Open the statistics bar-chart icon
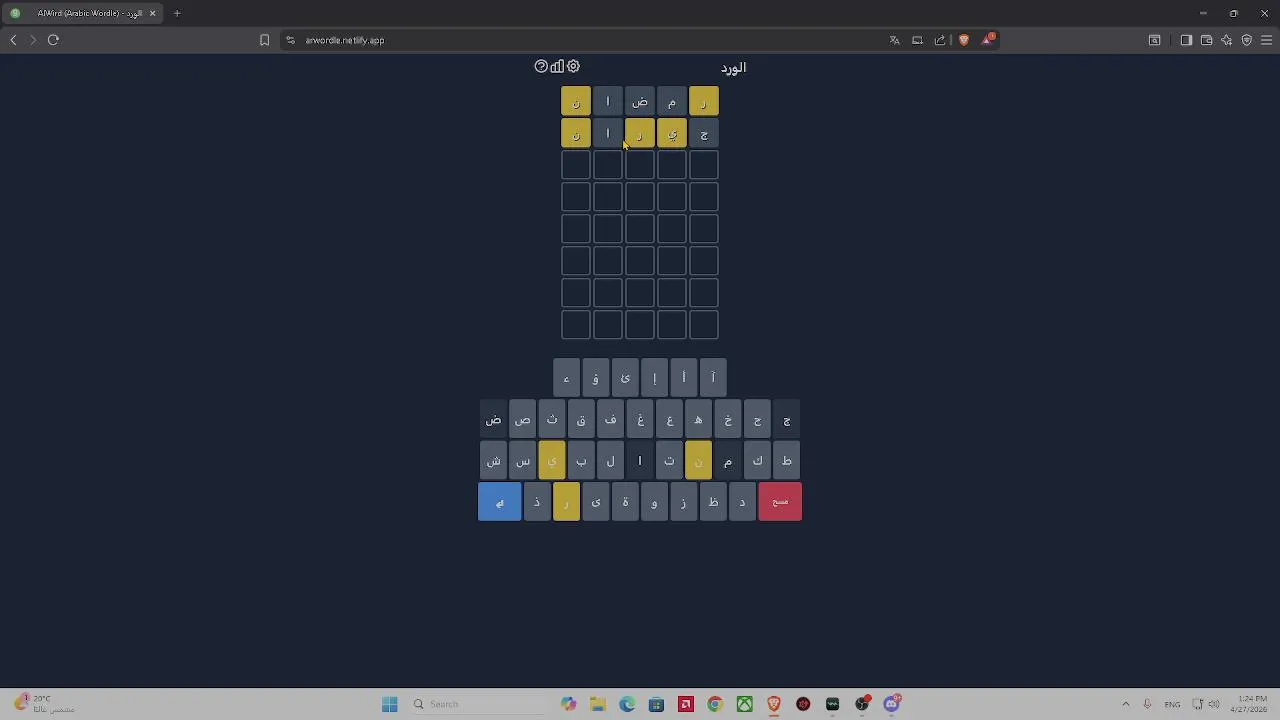The image size is (1280, 720). 557,66
